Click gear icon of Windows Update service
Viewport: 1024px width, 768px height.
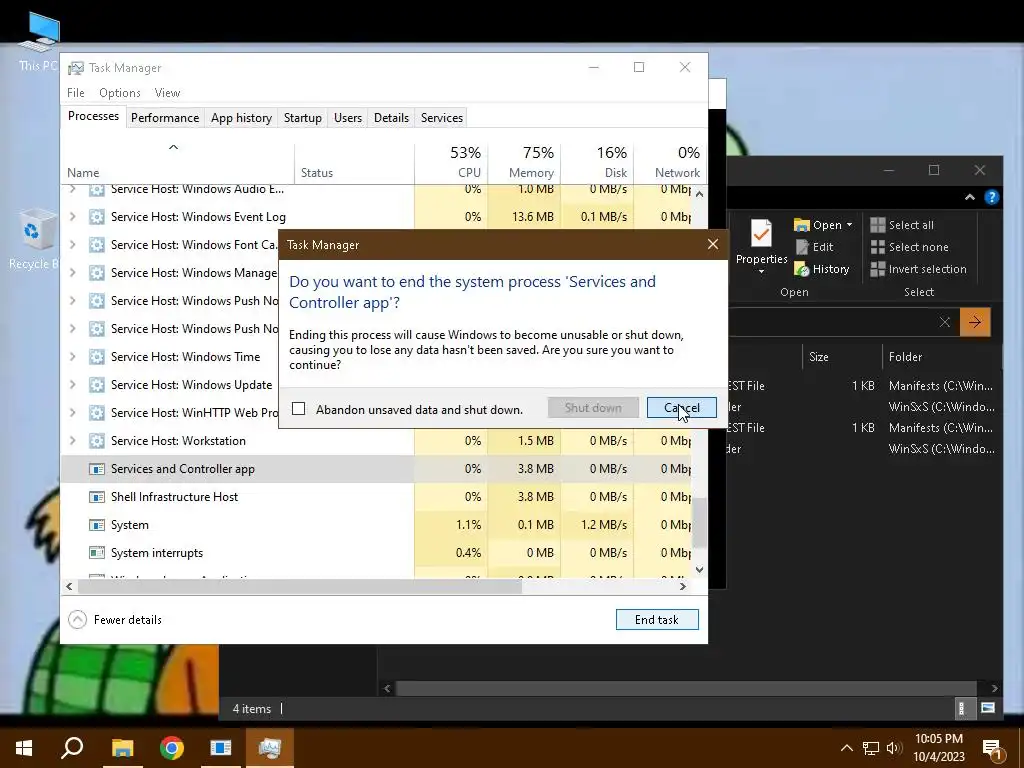click(x=97, y=385)
